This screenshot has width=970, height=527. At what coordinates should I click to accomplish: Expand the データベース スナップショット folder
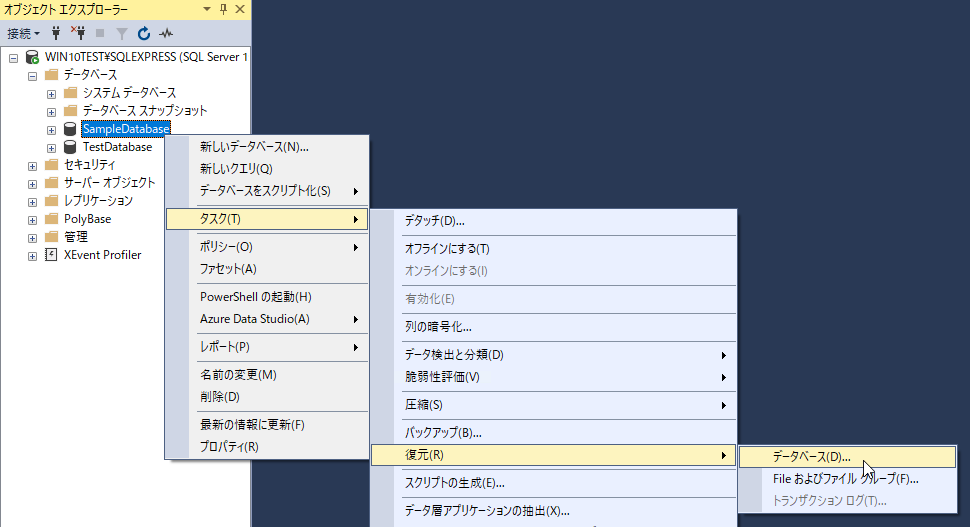click(51, 112)
